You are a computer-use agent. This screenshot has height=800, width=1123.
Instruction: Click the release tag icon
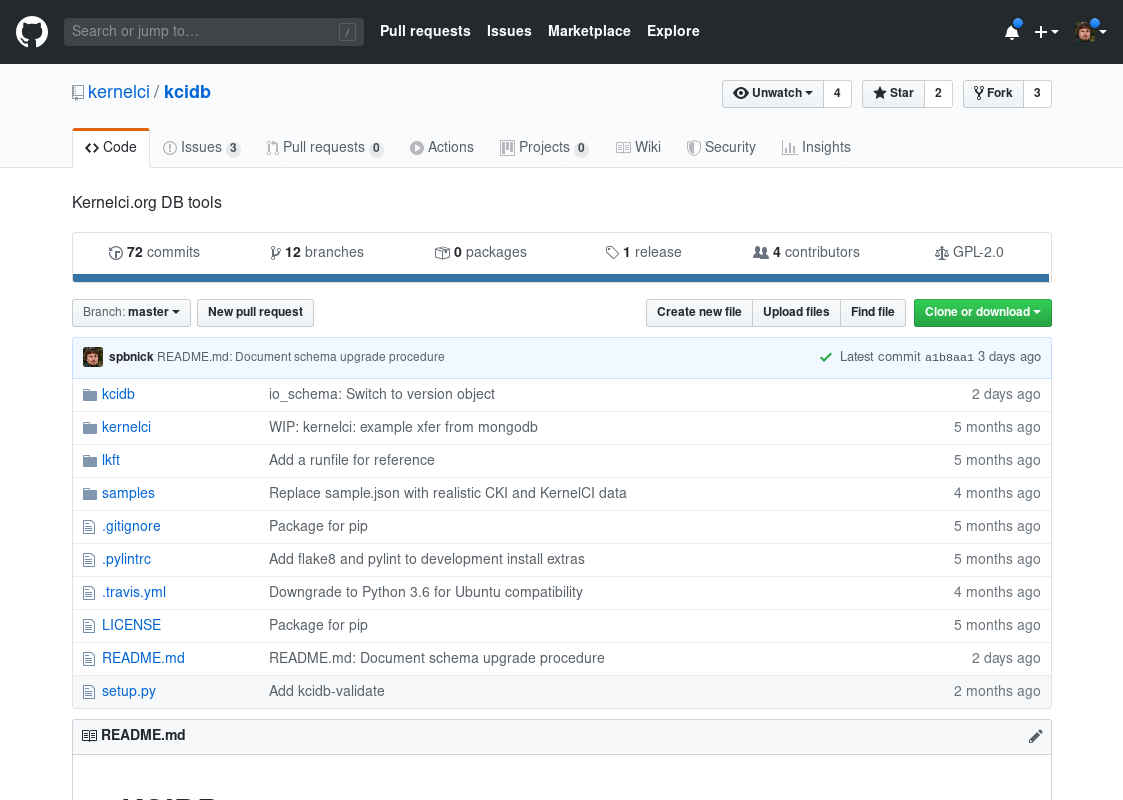612,253
